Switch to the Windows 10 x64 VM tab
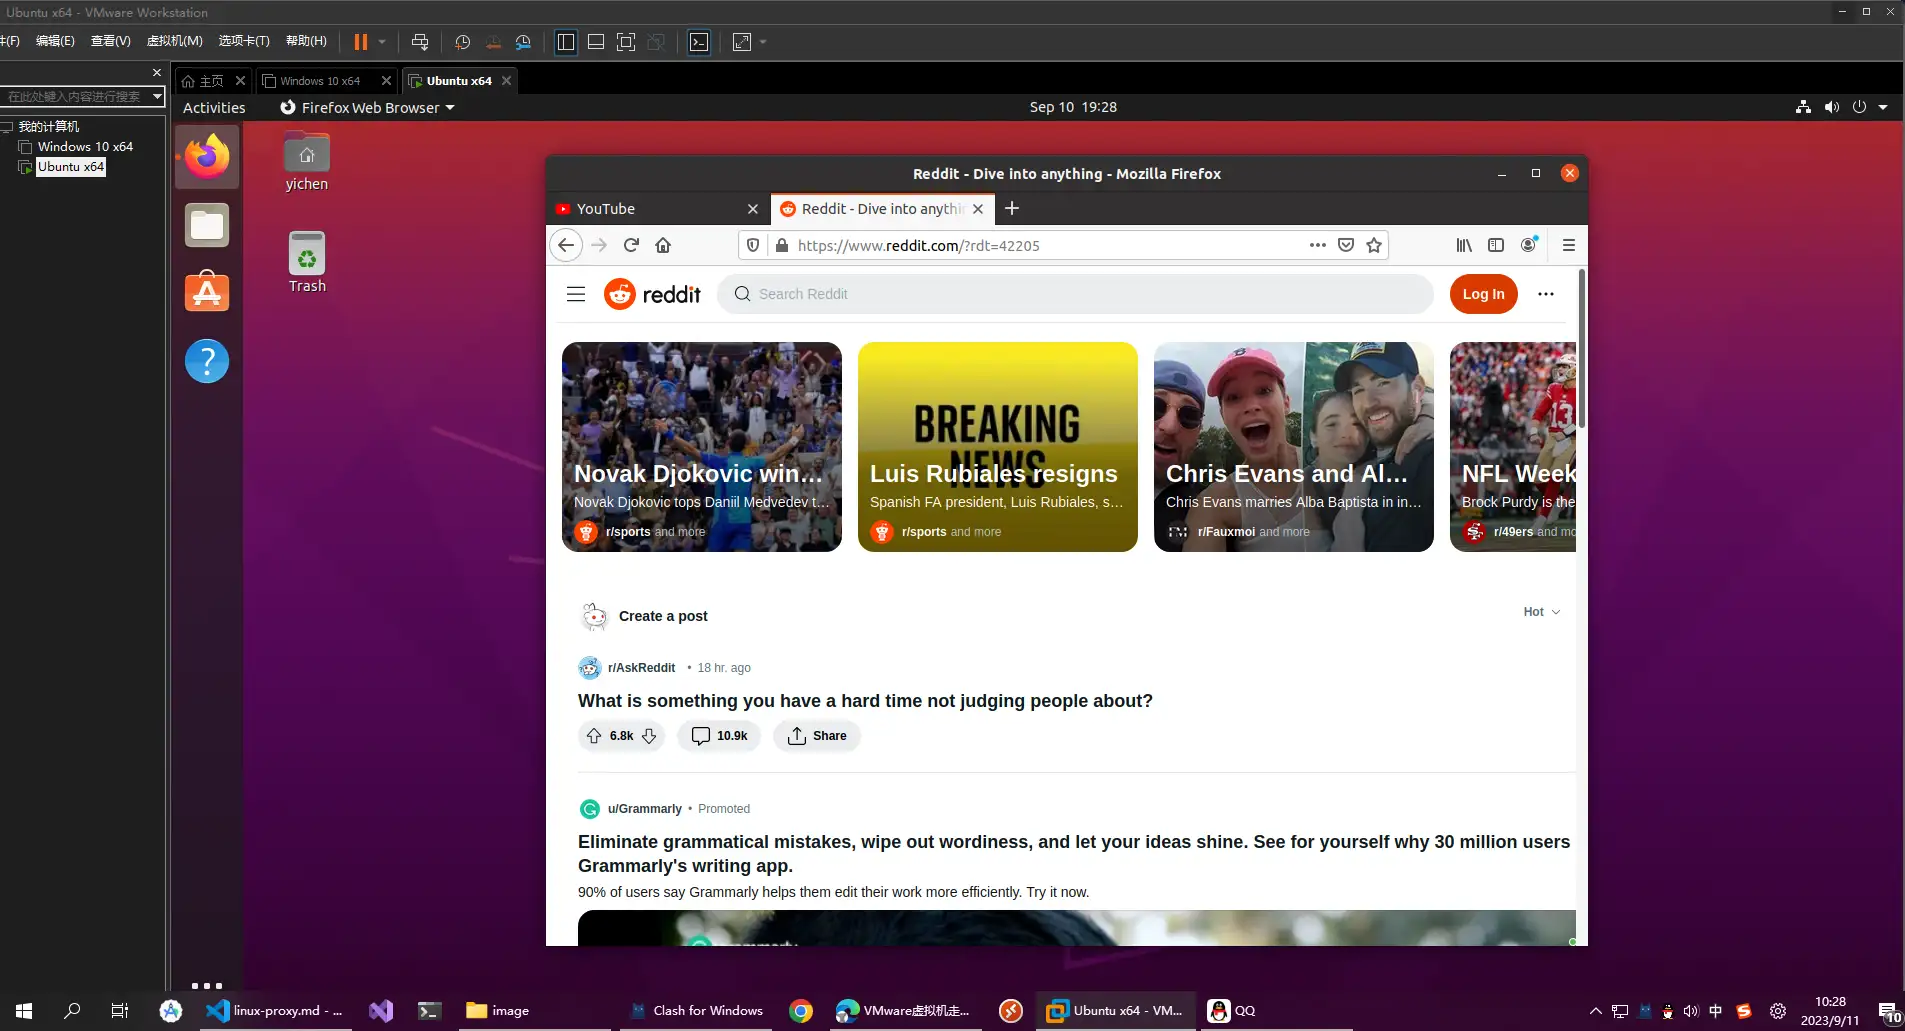Screen dimensions: 1905x1031 coord(320,81)
